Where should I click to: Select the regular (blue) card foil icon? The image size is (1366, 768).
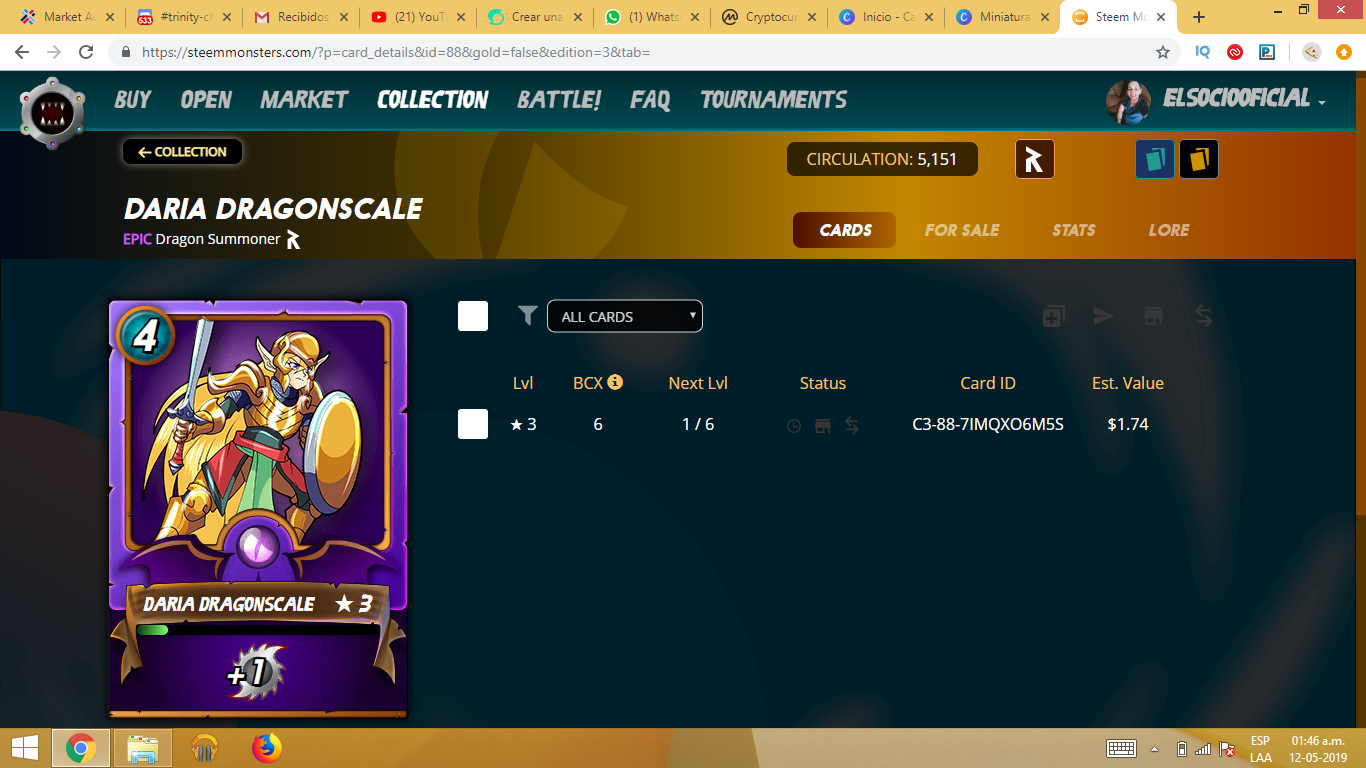pos(1155,159)
